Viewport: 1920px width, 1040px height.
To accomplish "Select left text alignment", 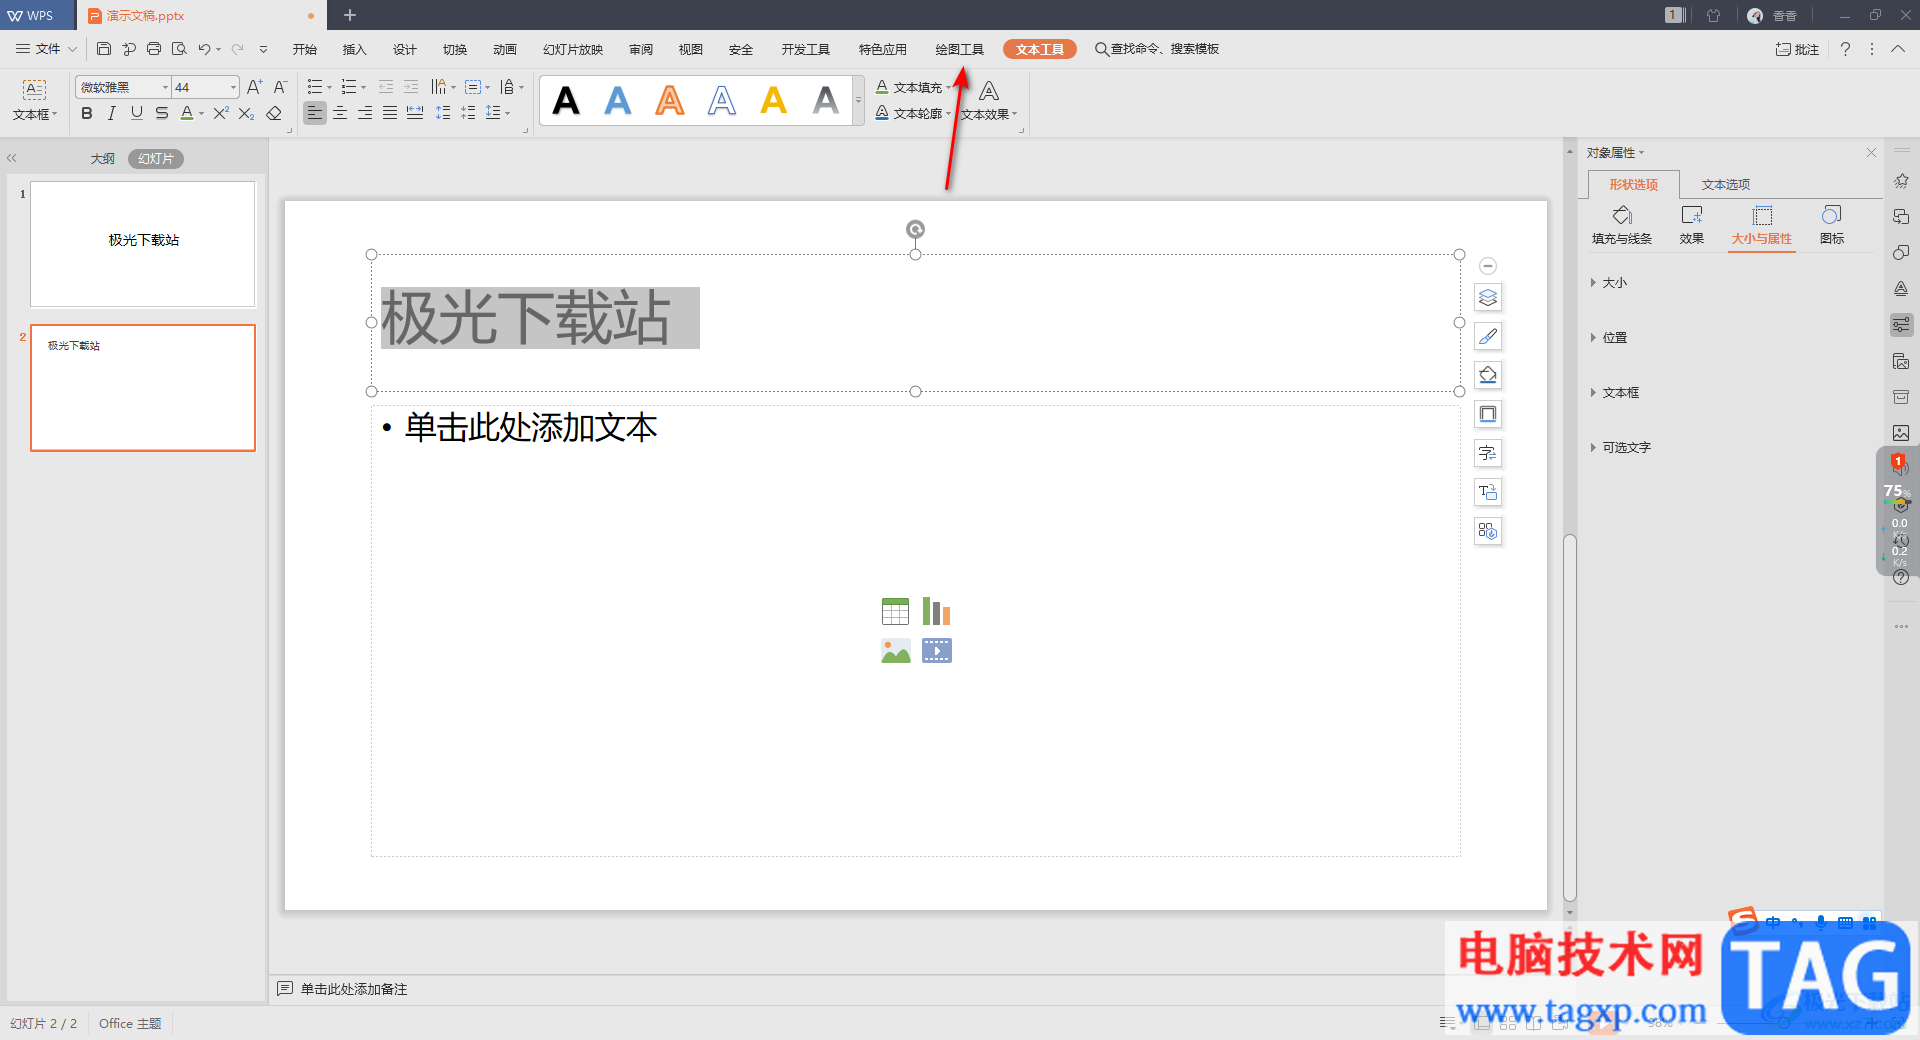I will click(315, 113).
